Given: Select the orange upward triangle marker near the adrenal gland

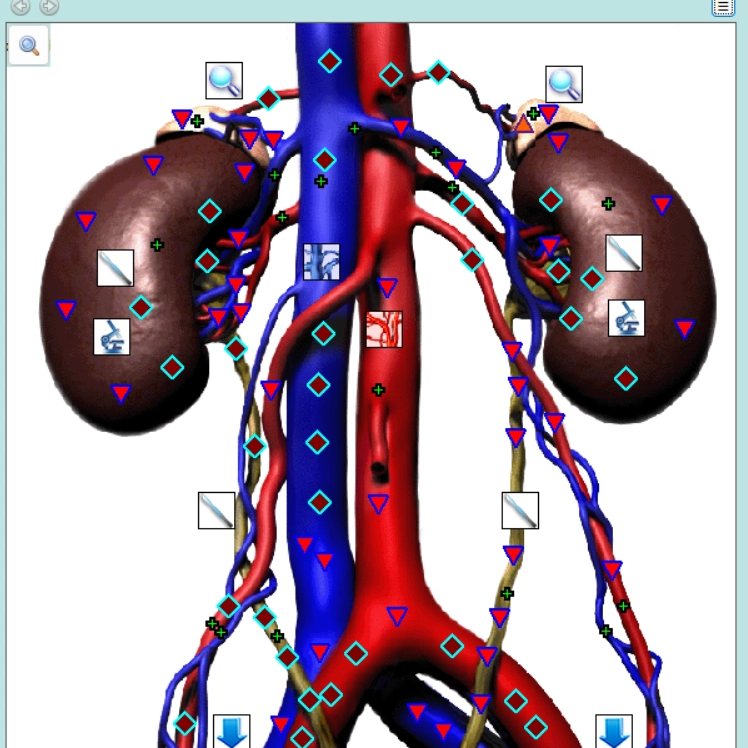Looking at the screenshot, I should tap(524, 125).
